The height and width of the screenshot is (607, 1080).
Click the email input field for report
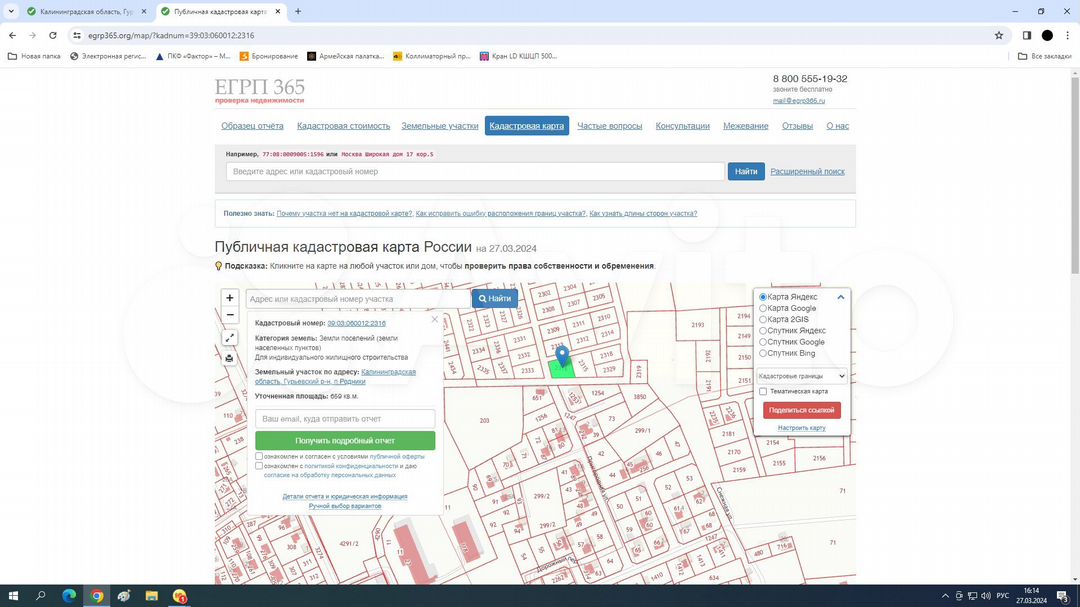[x=345, y=419]
